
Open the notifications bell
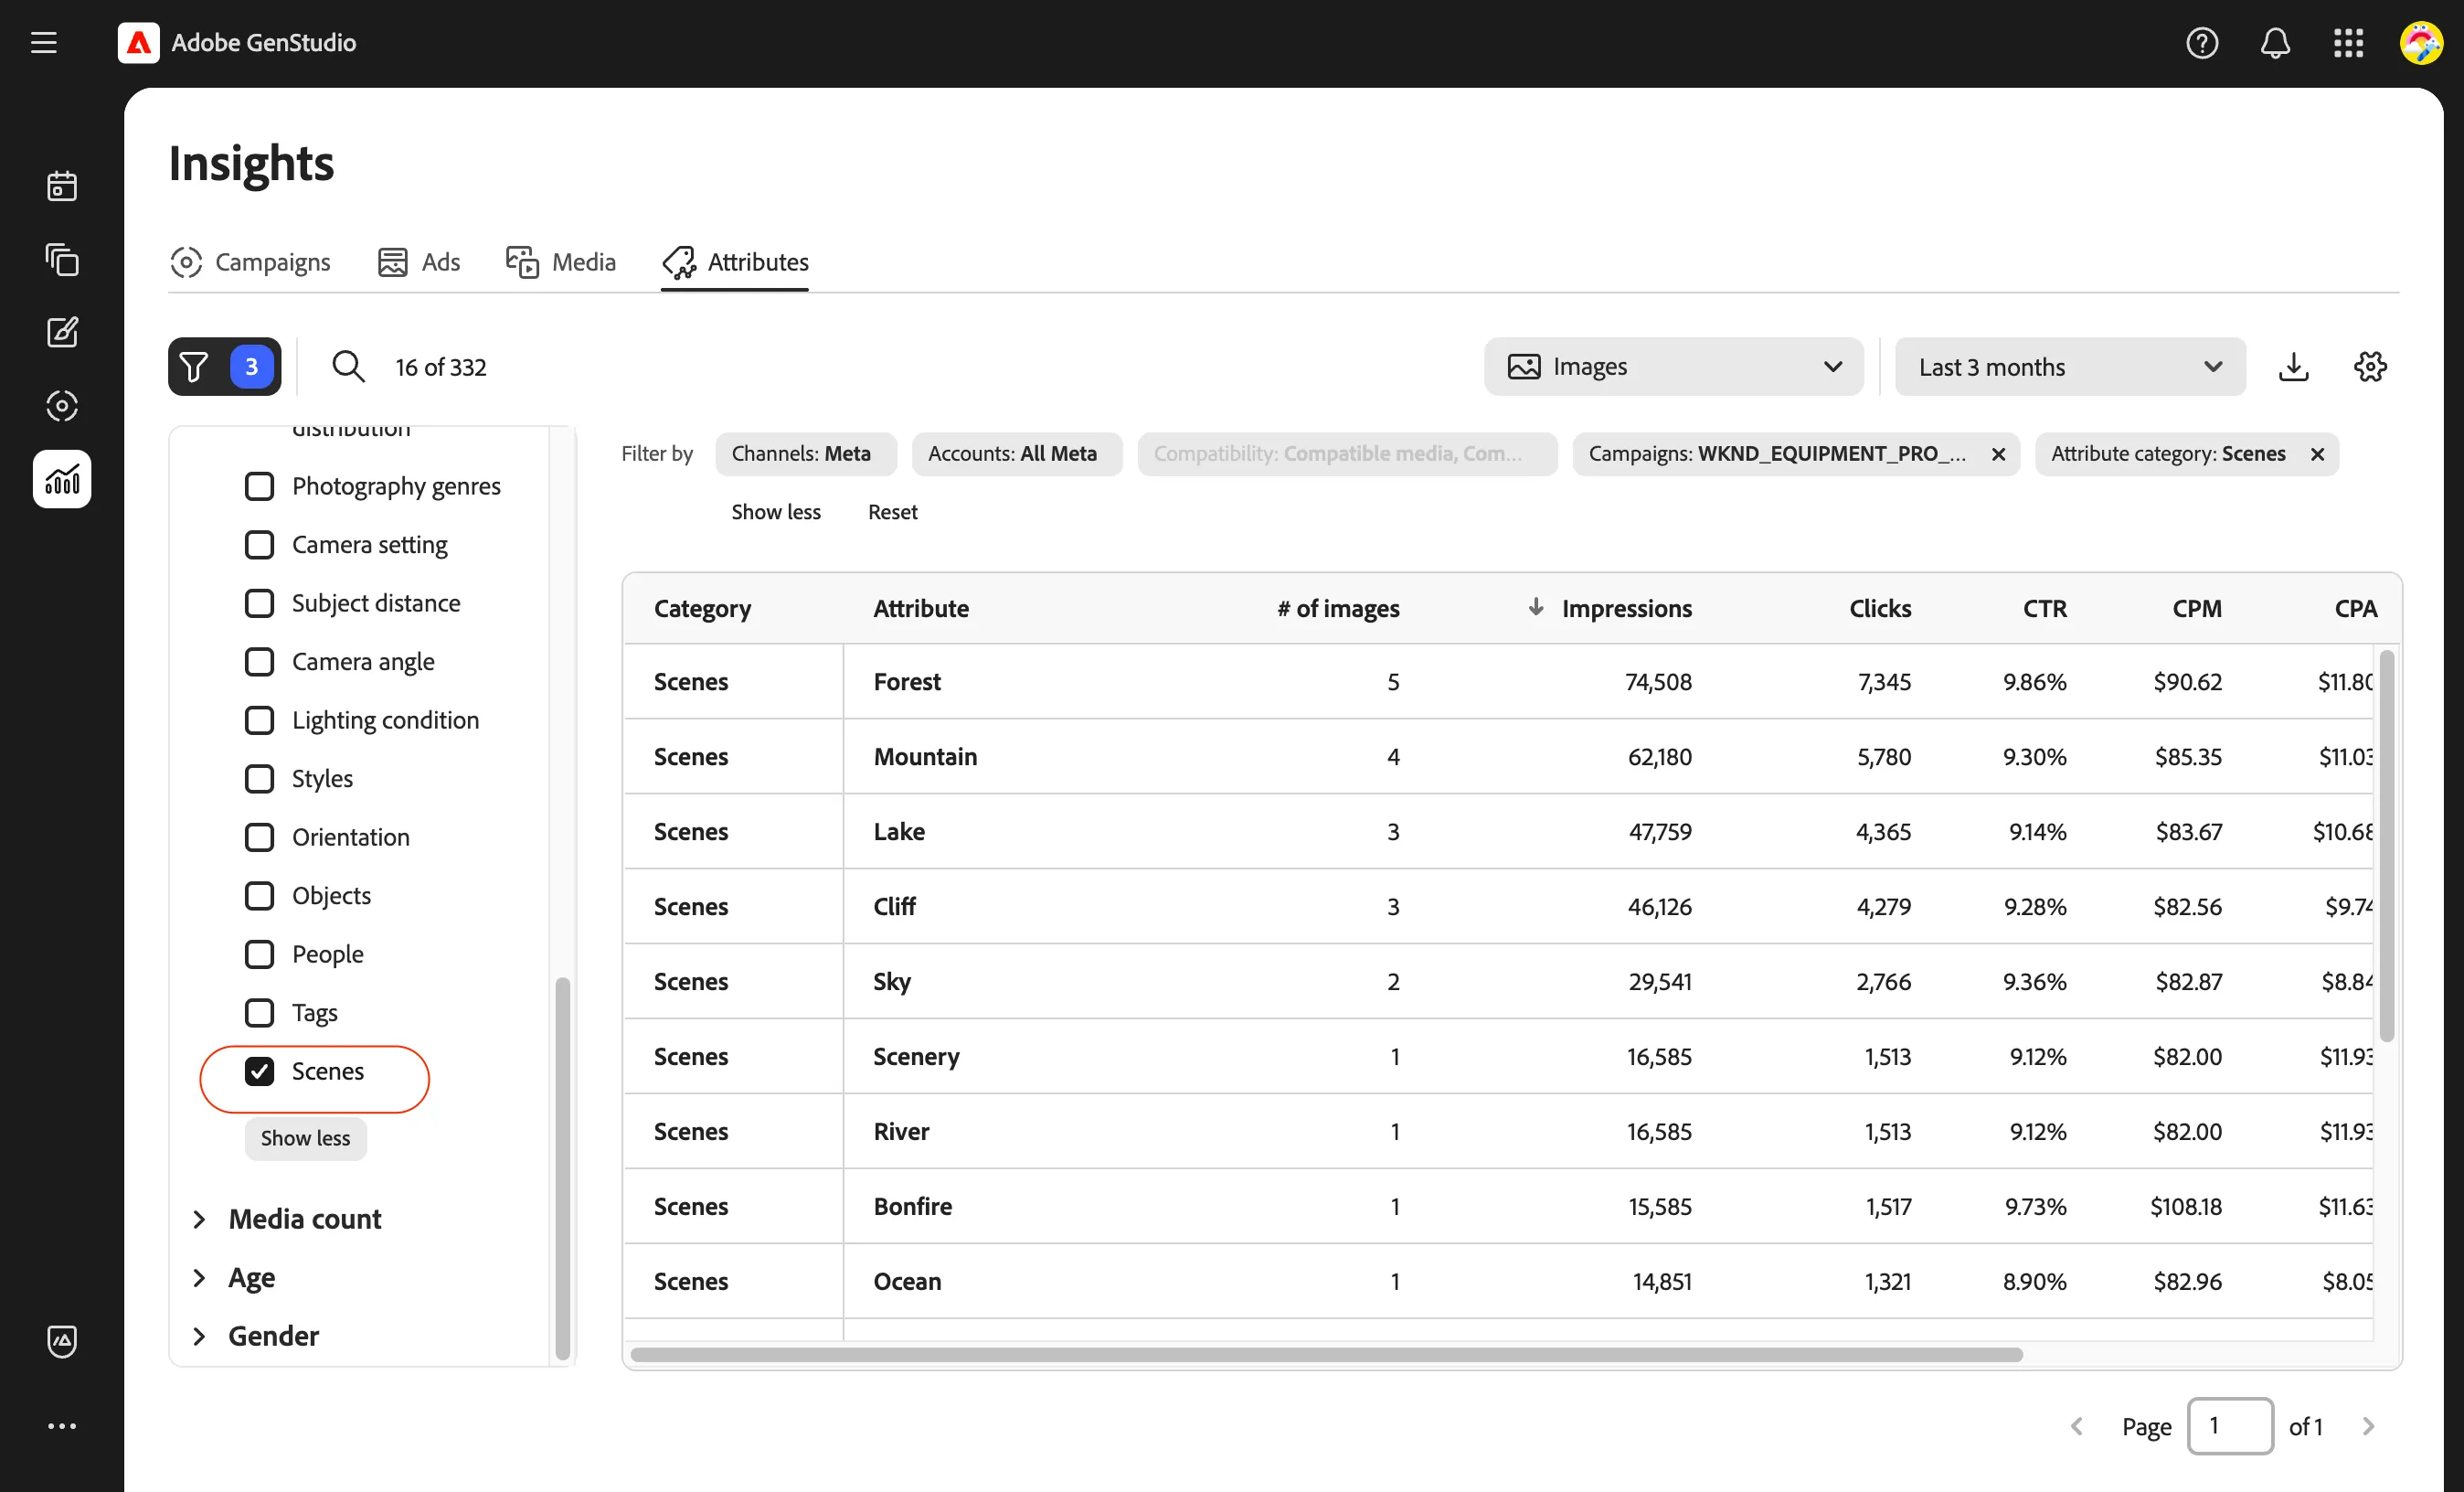pyautogui.click(x=2275, y=43)
